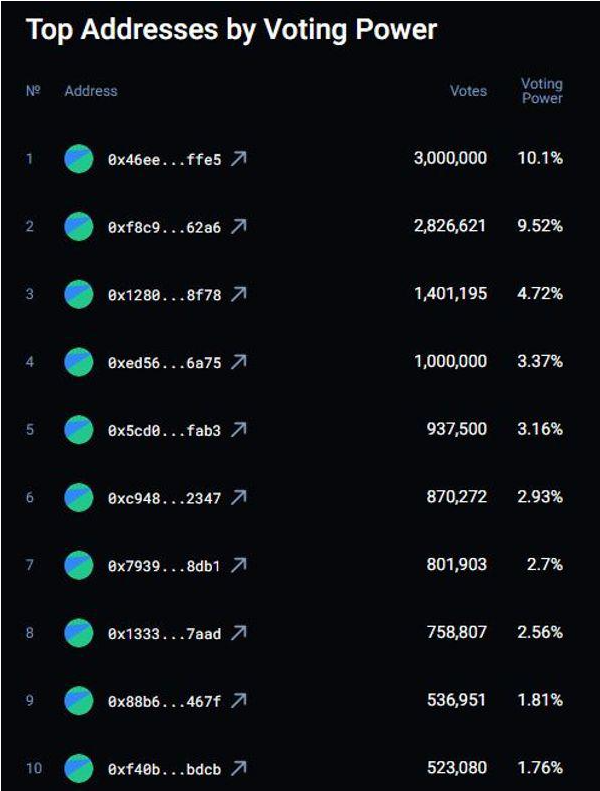Viewport: 600px width, 791px height.
Task: Click the avatar icon for 0x7939...8db1
Action: (79, 565)
